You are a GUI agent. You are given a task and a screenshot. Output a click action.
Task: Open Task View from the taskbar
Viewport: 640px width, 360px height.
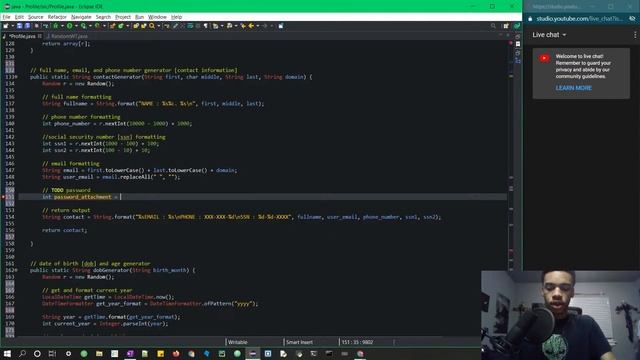(x=52, y=354)
